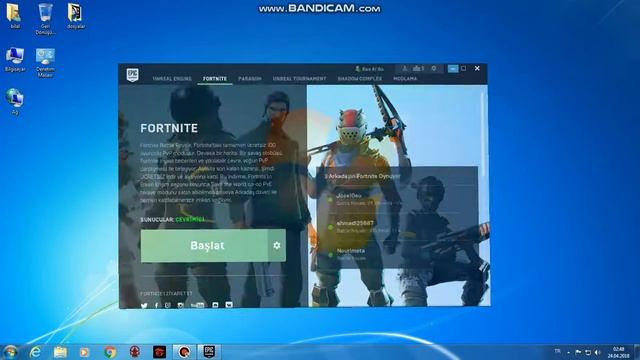This screenshot has width=640, height=360.
Task: Select the bilal folder on desktop
Action: (14, 16)
